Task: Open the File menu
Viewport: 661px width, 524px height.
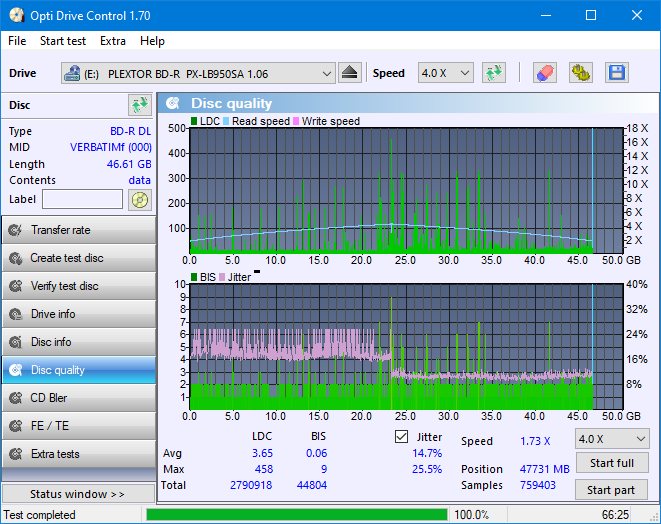Action: (x=17, y=41)
